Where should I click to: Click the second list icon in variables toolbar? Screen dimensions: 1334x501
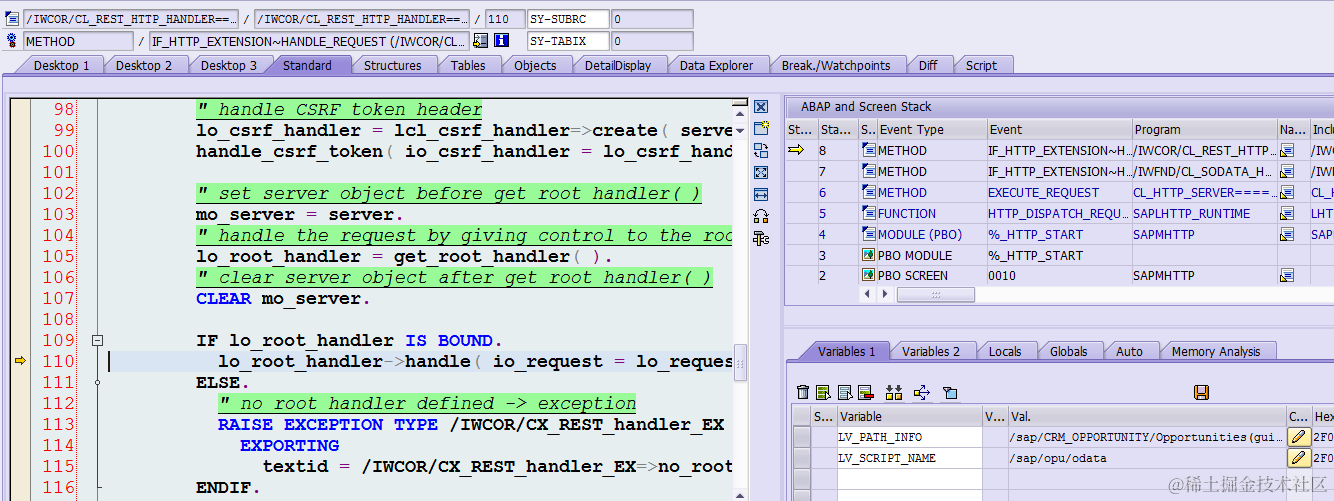click(x=845, y=392)
